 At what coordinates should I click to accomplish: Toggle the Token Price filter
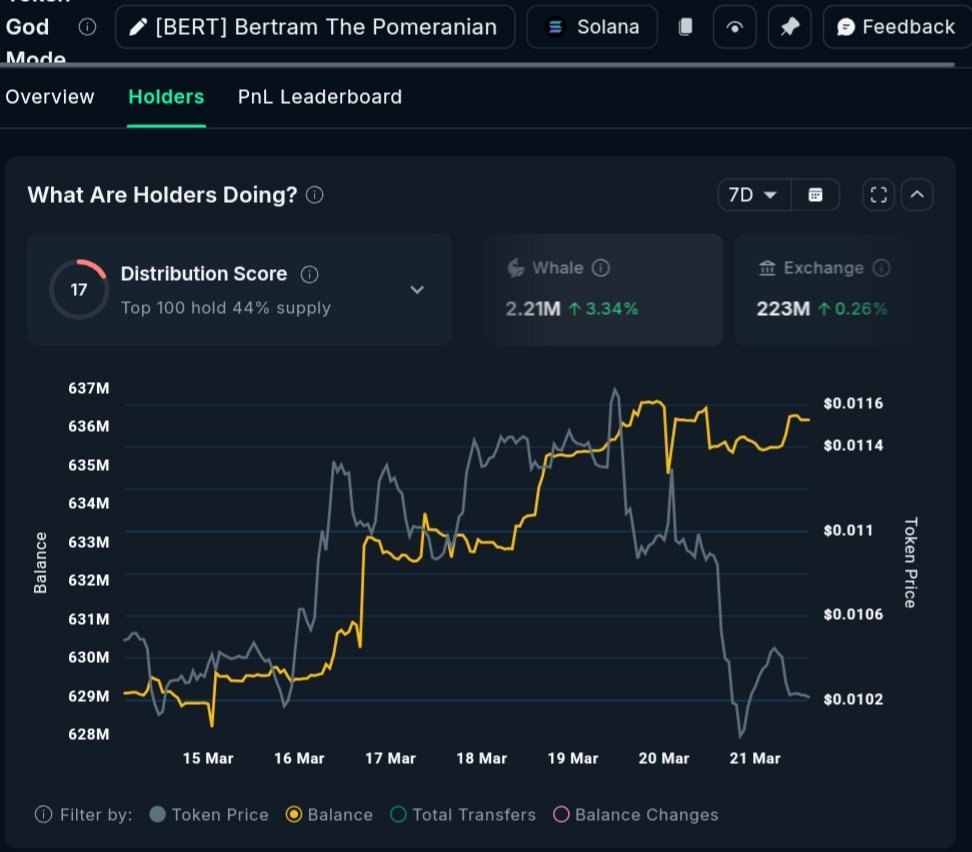point(210,814)
